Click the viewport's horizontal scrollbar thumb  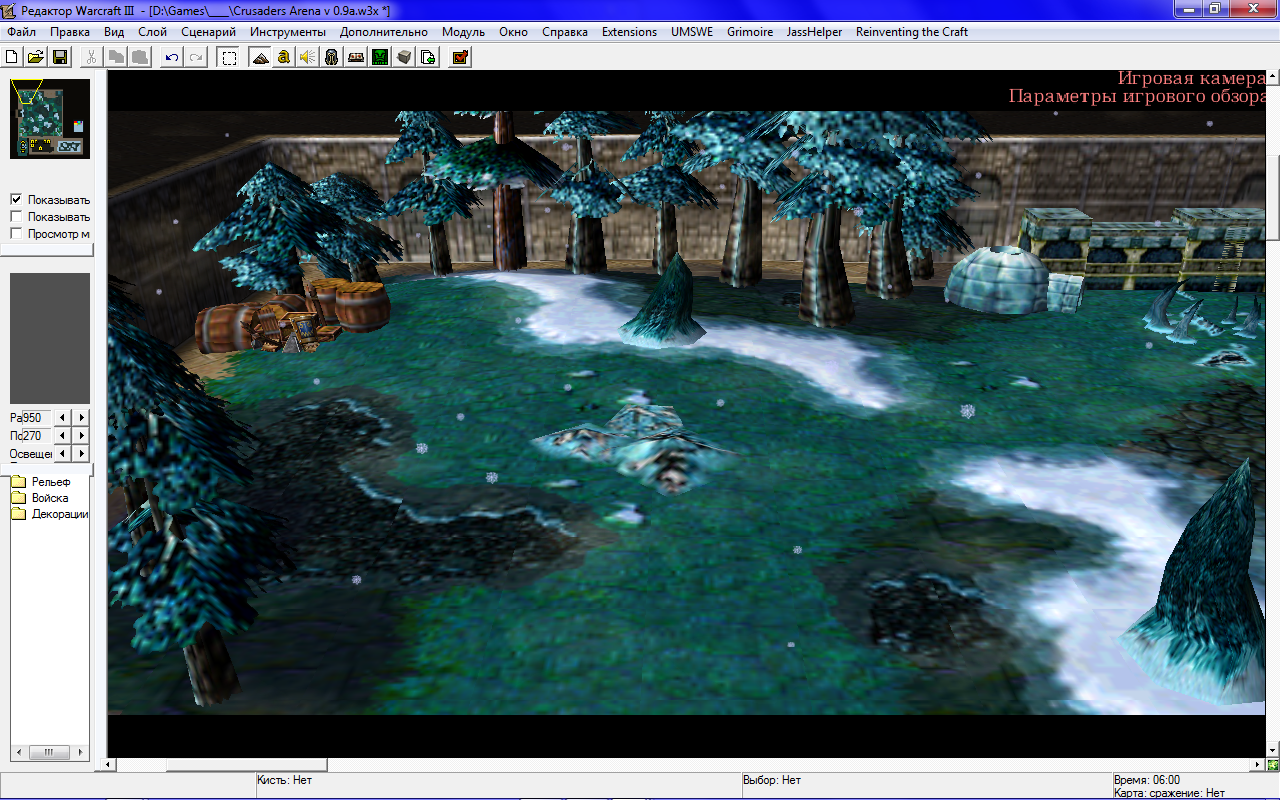click(x=247, y=765)
